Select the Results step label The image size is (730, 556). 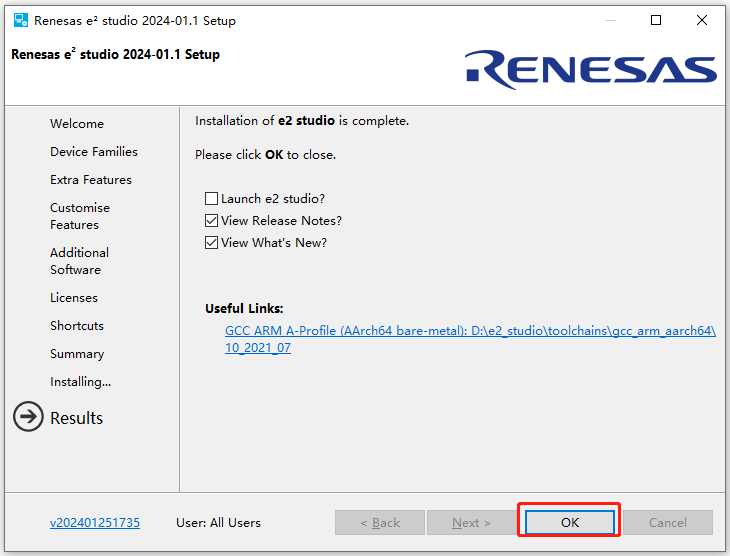(x=76, y=418)
